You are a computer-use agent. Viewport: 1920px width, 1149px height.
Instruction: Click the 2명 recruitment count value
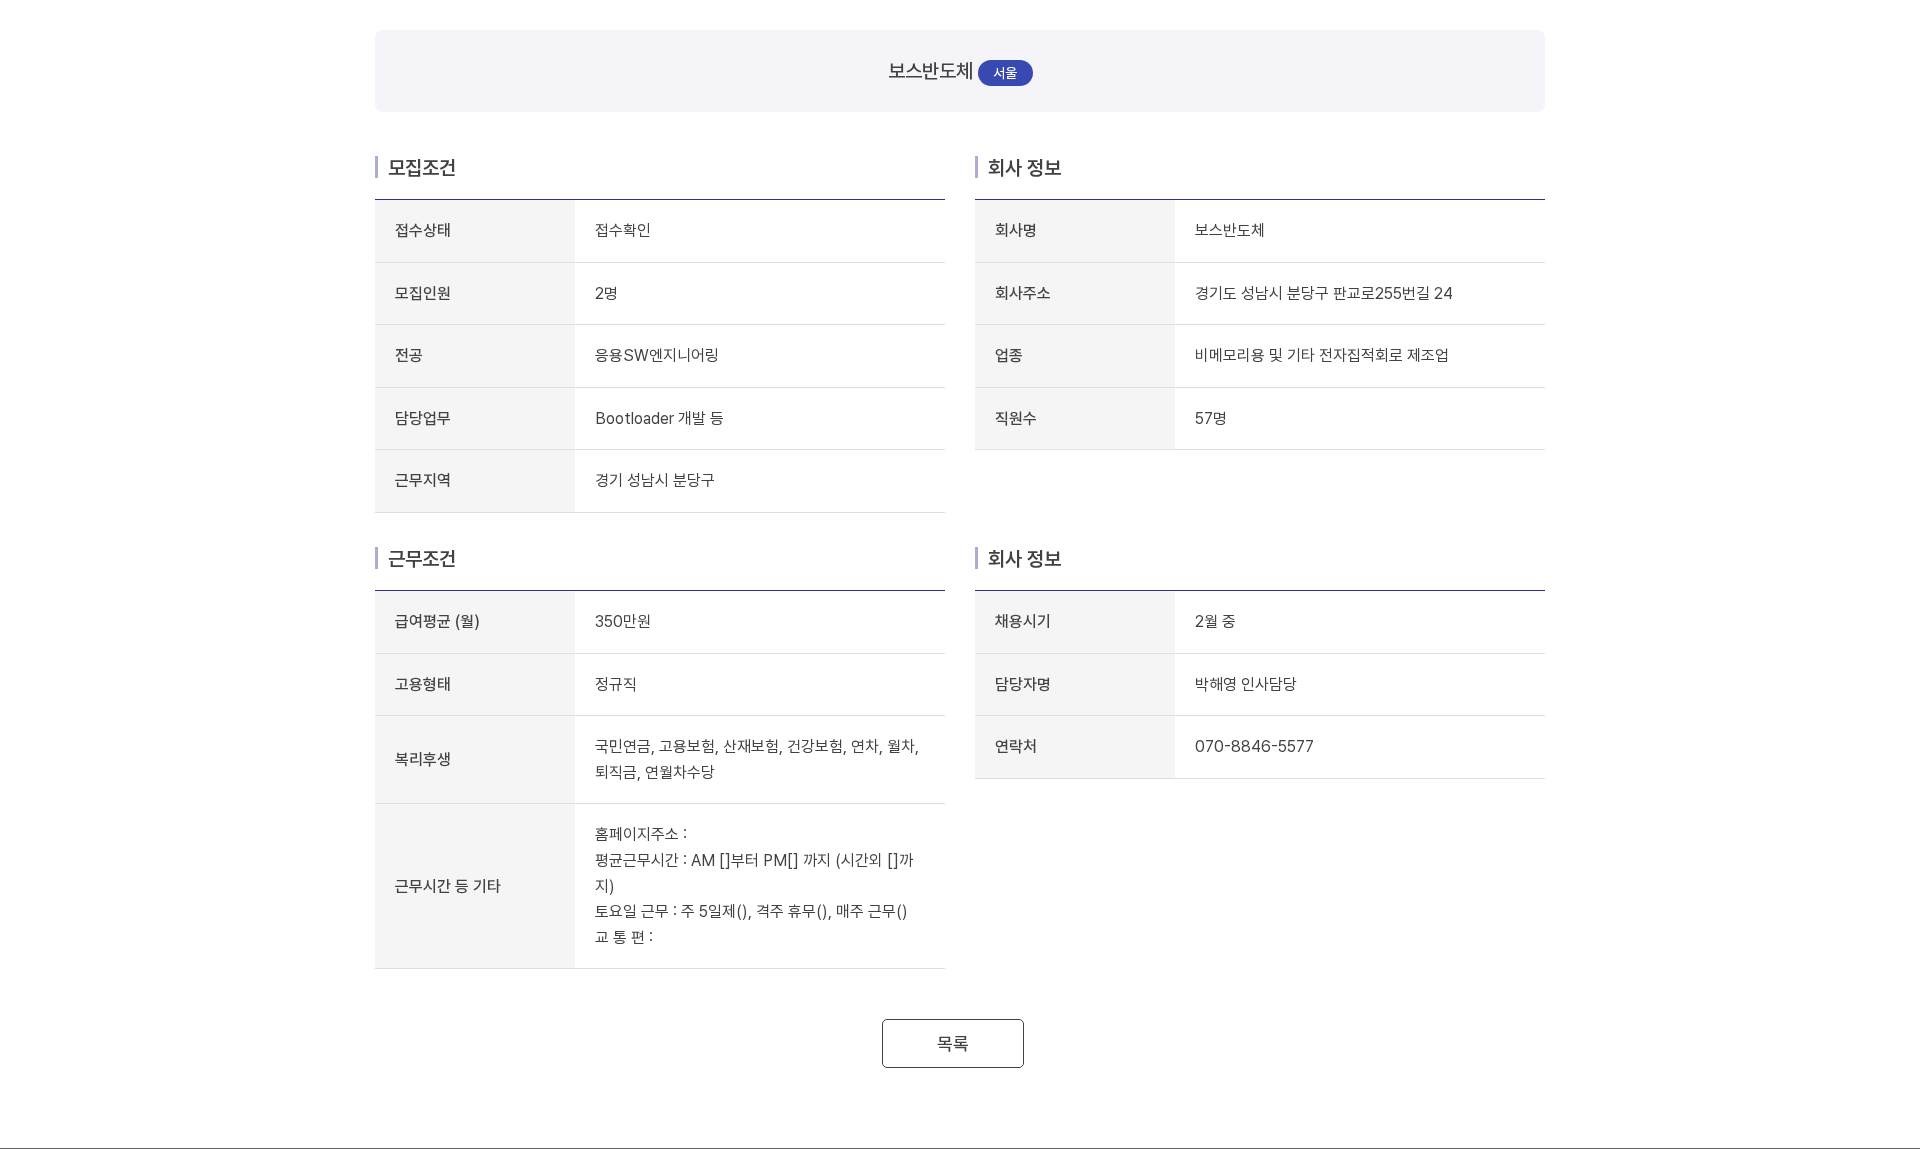tap(606, 293)
